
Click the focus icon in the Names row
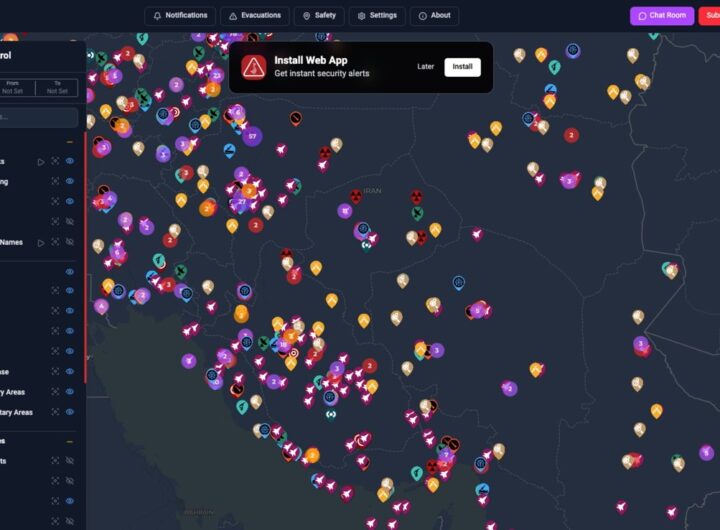point(55,242)
